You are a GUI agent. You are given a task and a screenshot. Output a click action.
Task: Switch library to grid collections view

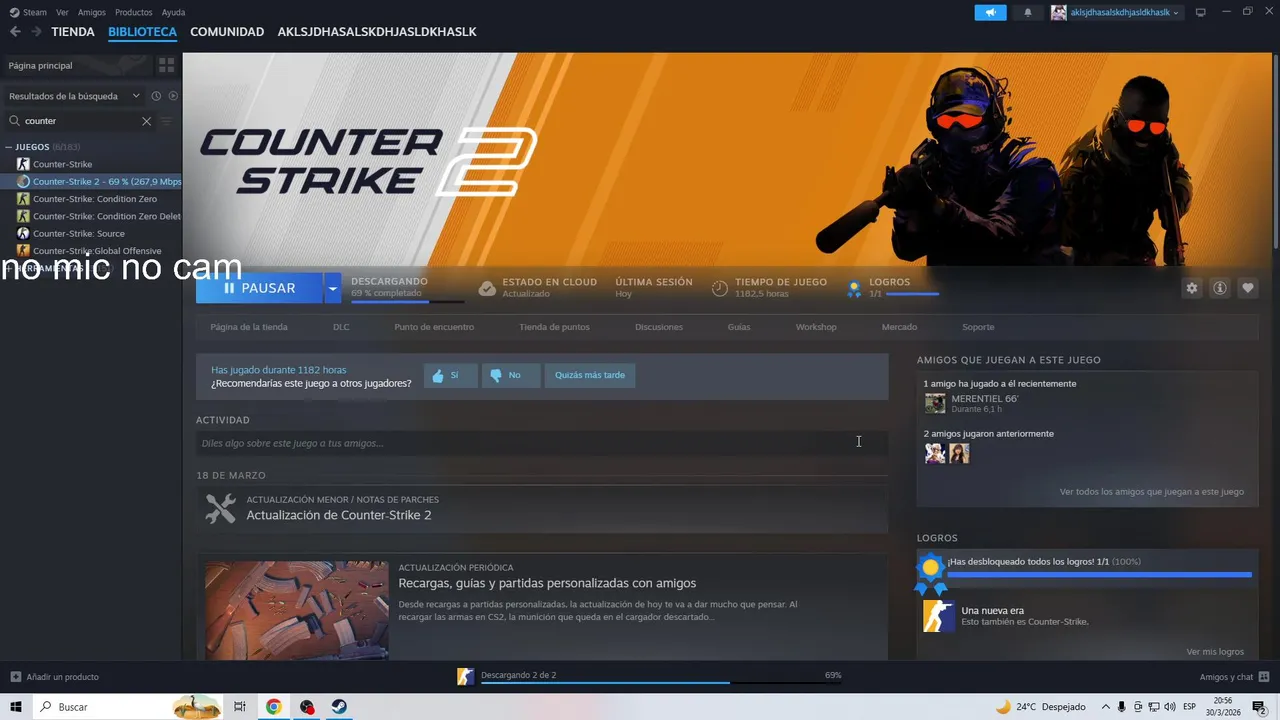pyautogui.click(x=166, y=65)
